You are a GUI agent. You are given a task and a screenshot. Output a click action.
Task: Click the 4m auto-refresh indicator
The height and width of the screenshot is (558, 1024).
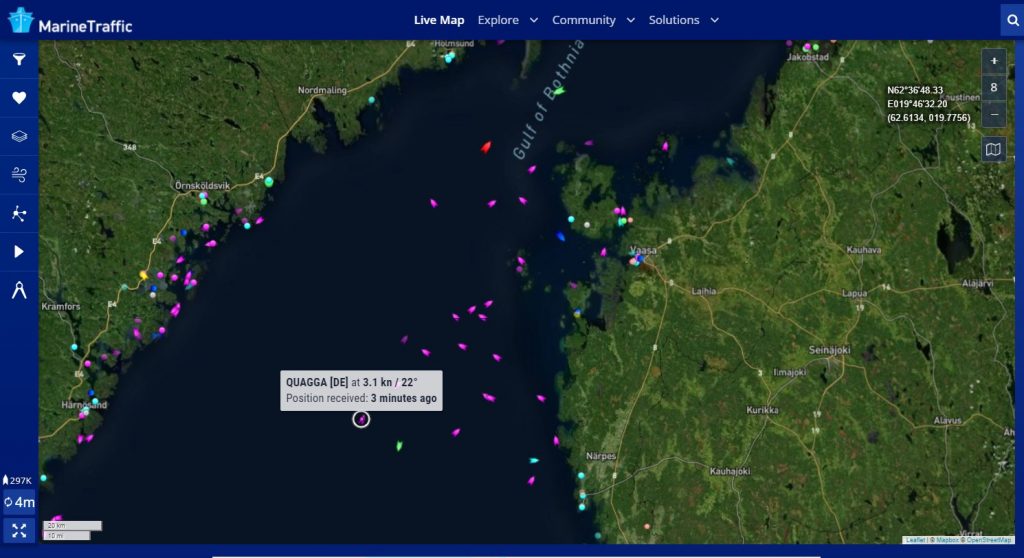coord(19,503)
